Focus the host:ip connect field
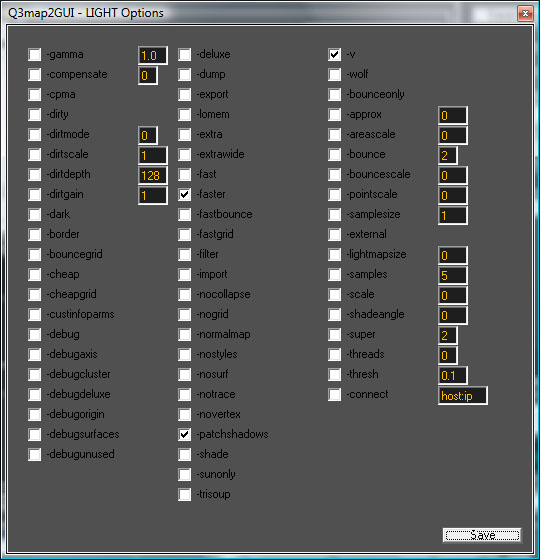 coord(463,396)
